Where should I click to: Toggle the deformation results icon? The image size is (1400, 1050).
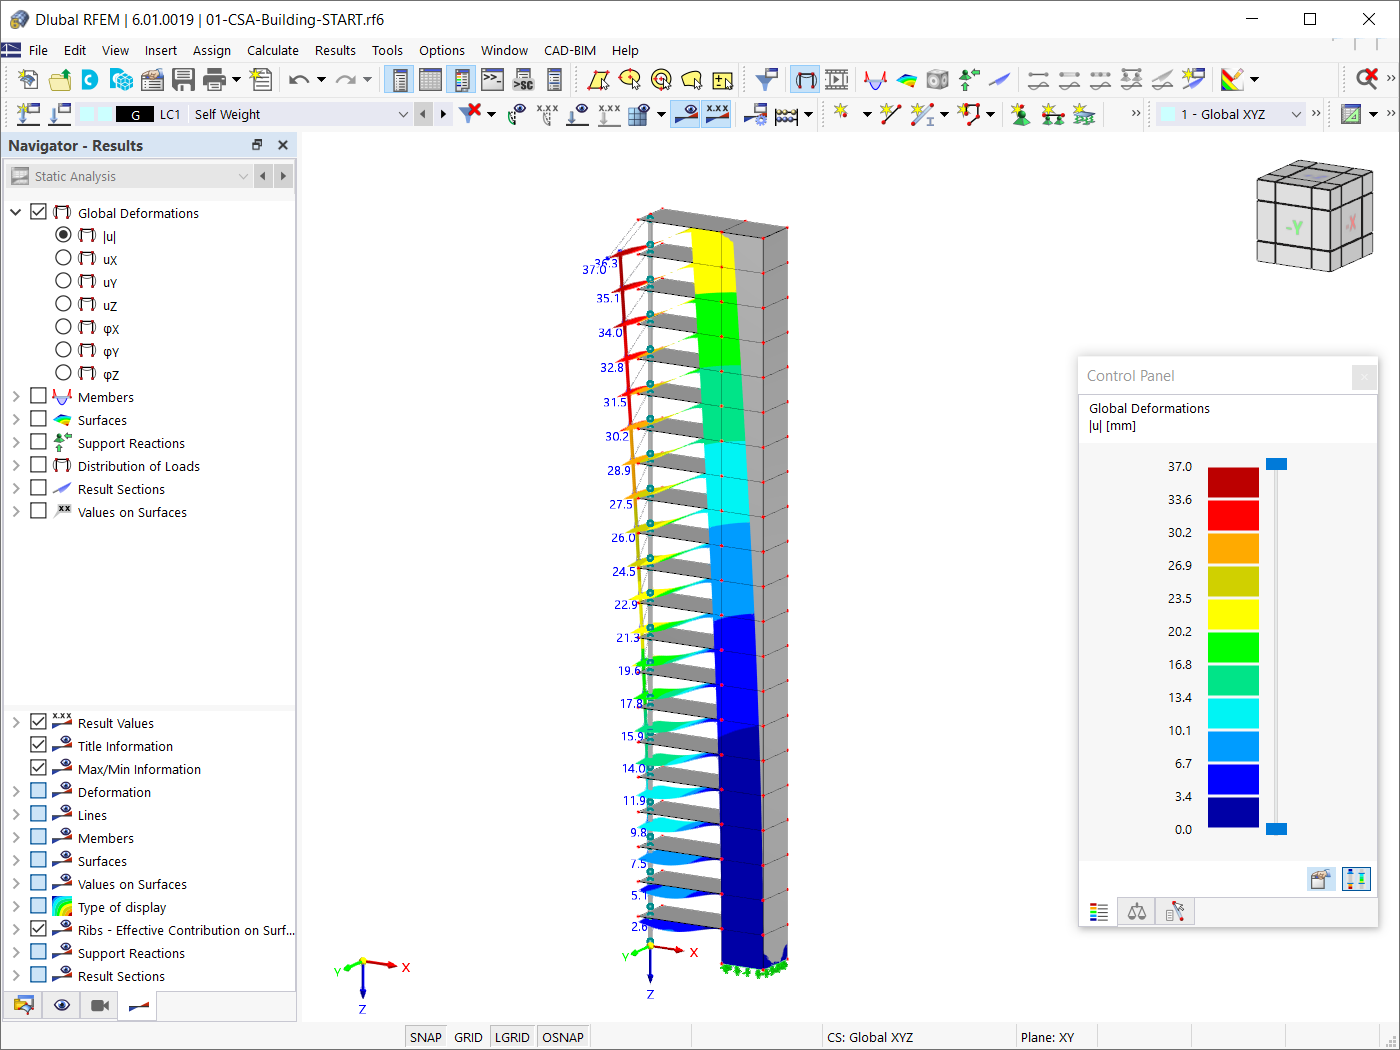[805, 80]
